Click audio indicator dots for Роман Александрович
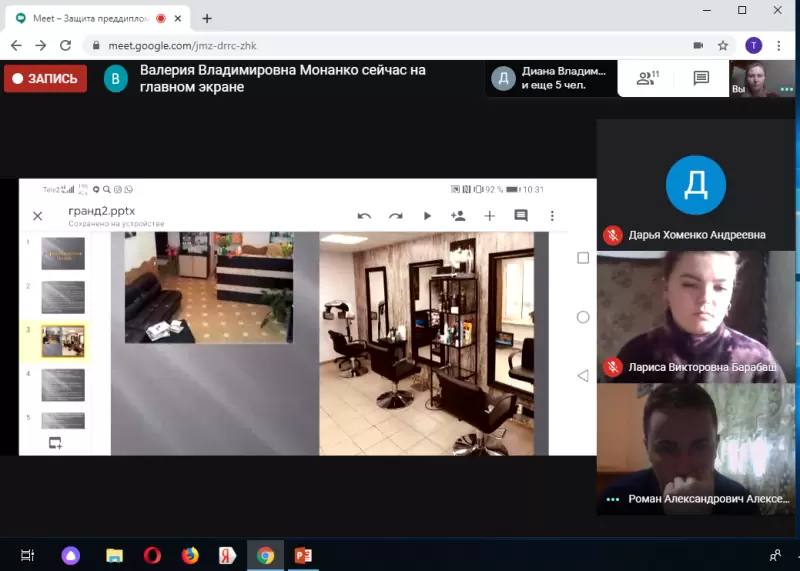The width and height of the screenshot is (800, 571). [612, 499]
